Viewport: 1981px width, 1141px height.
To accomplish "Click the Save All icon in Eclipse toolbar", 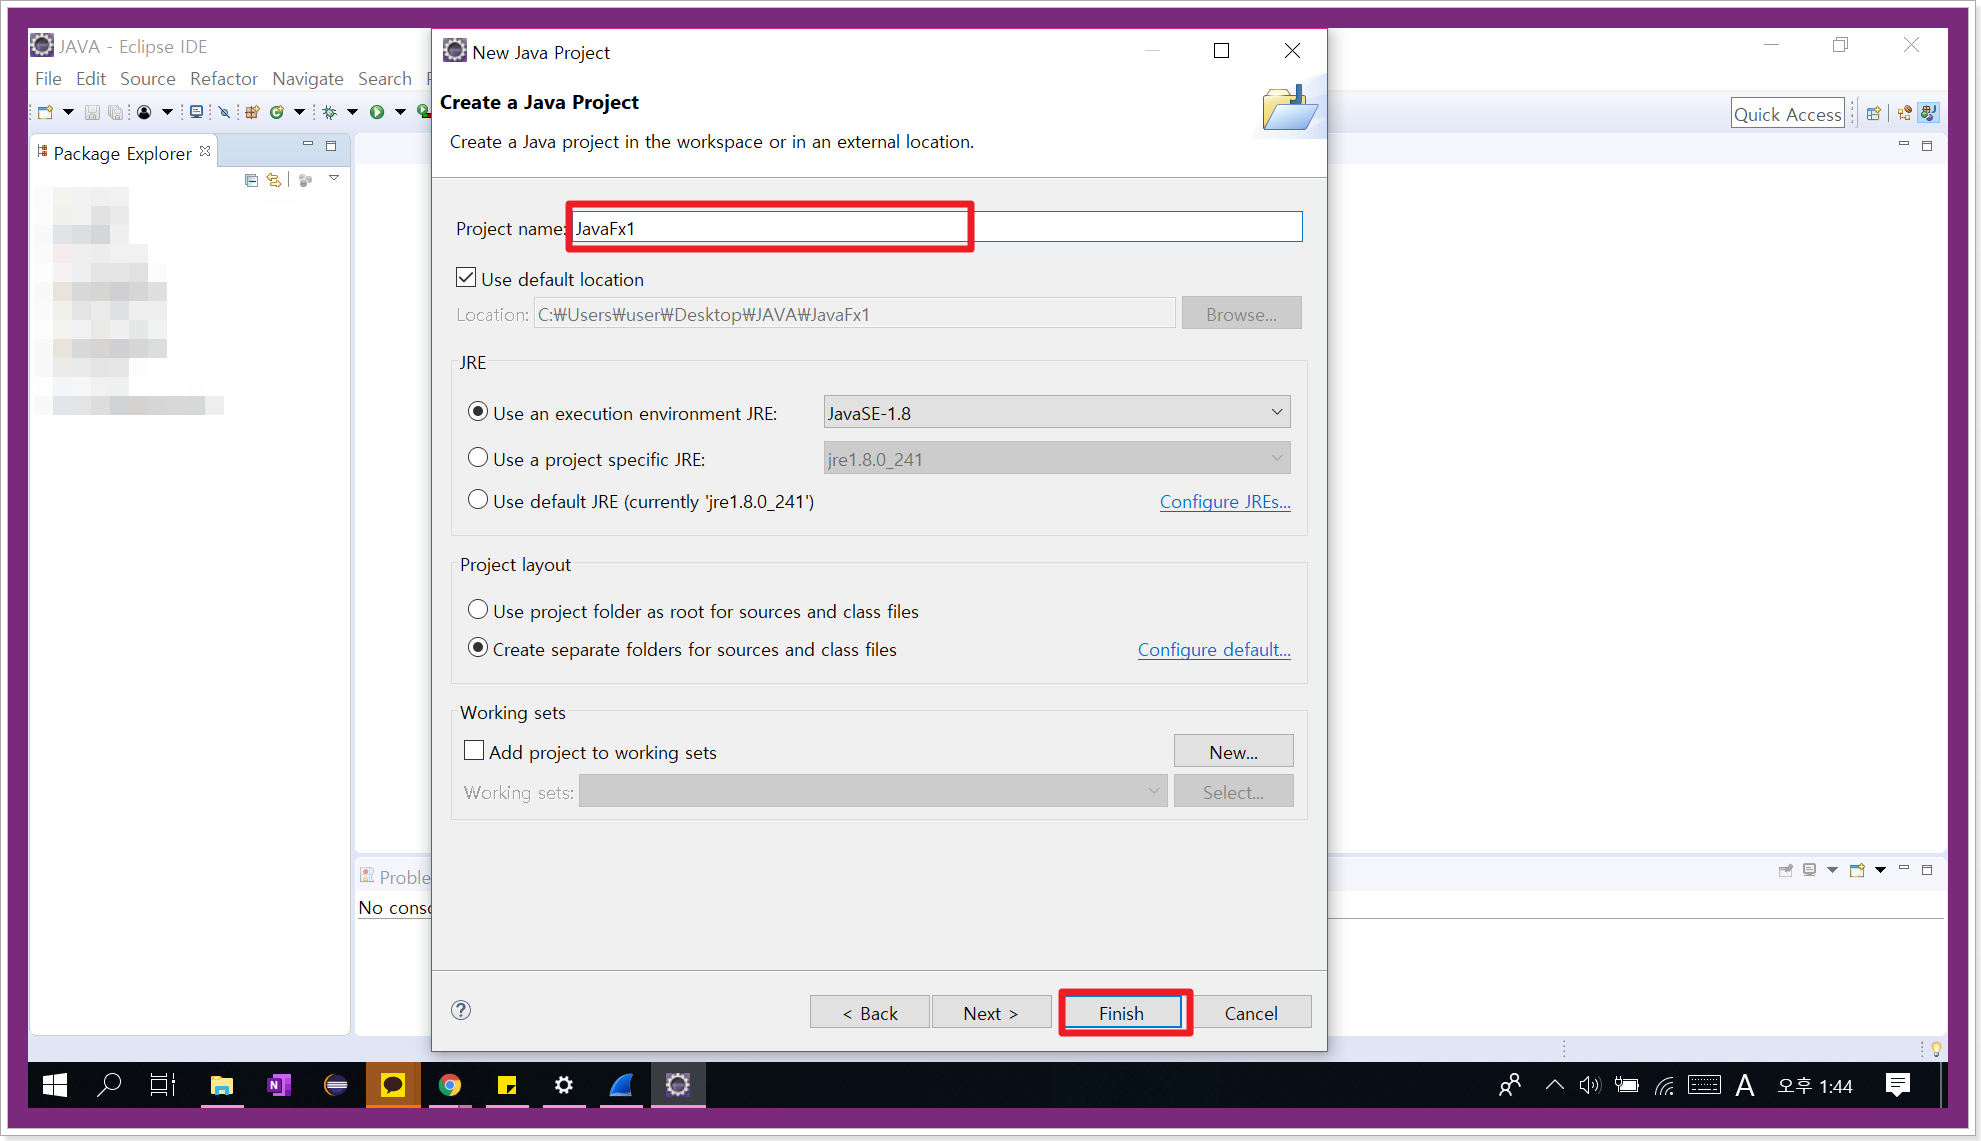I will coord(116,112).
